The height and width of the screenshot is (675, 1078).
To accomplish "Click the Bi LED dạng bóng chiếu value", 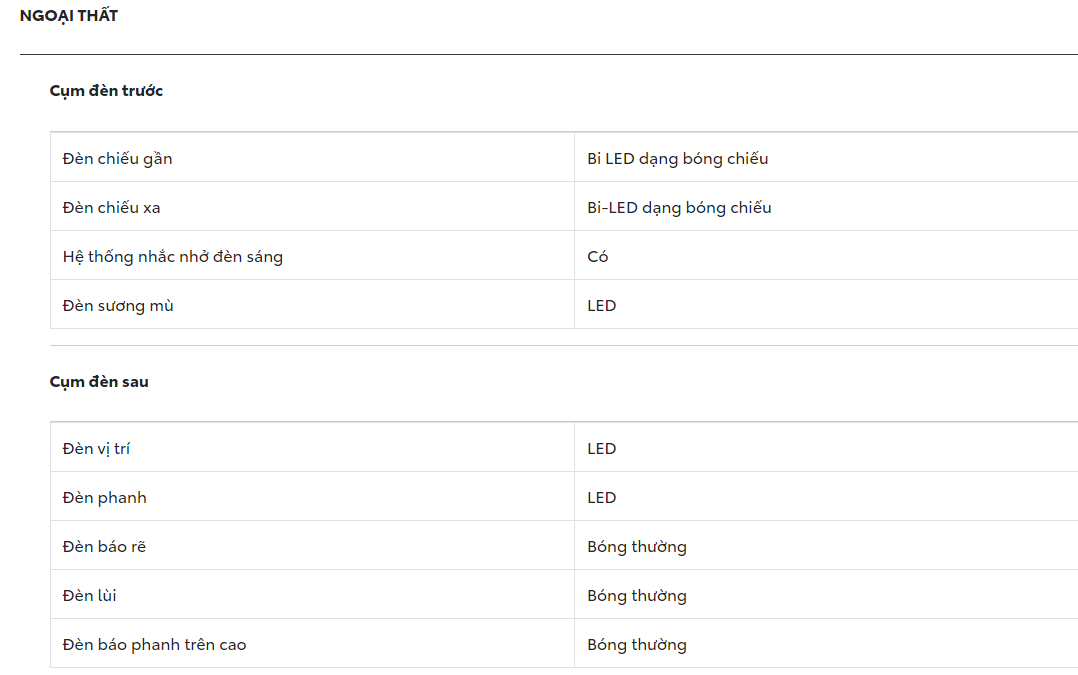I will [677, 158].
